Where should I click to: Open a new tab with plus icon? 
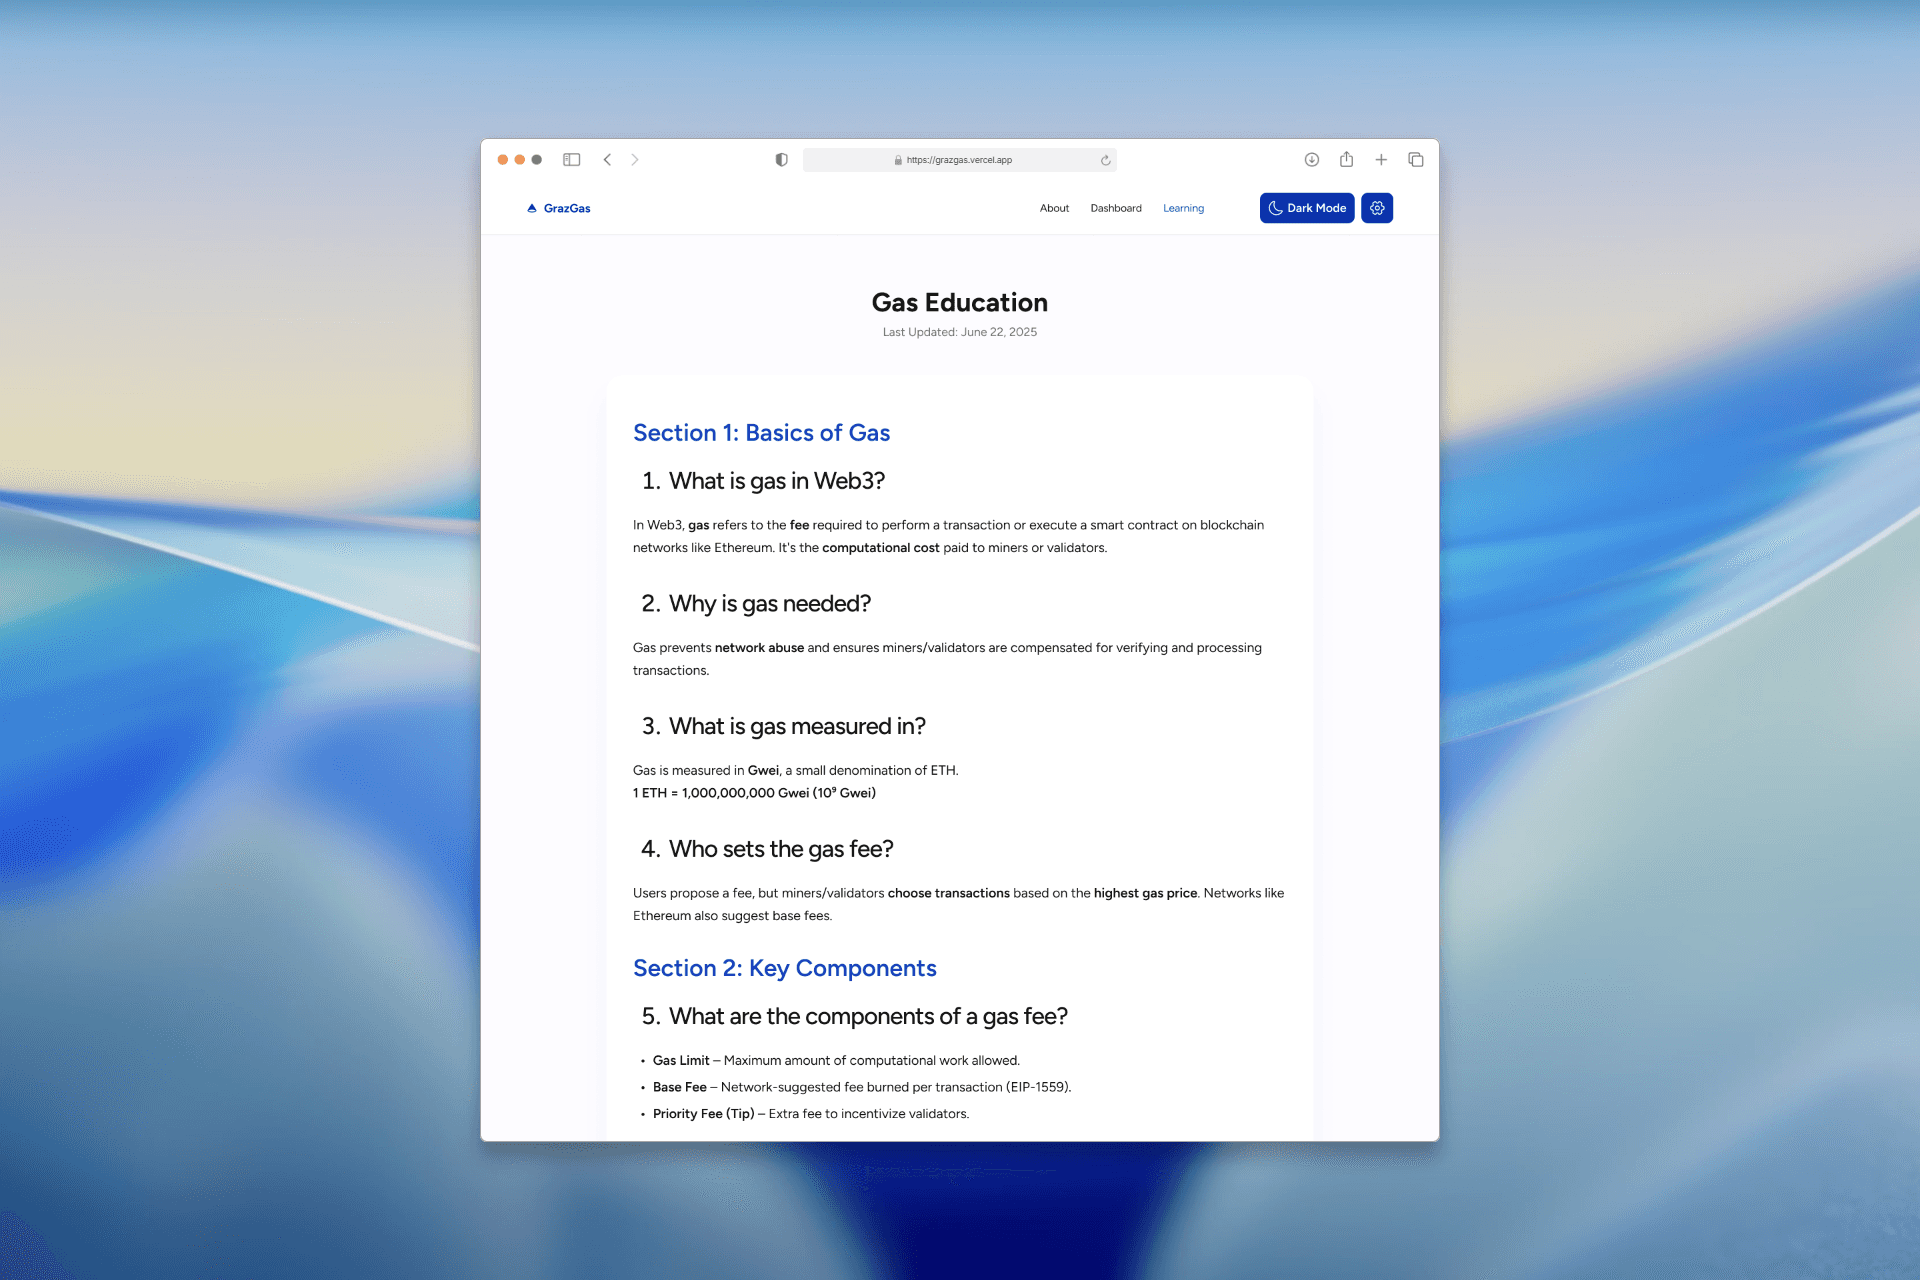(x=1381, y=160)
